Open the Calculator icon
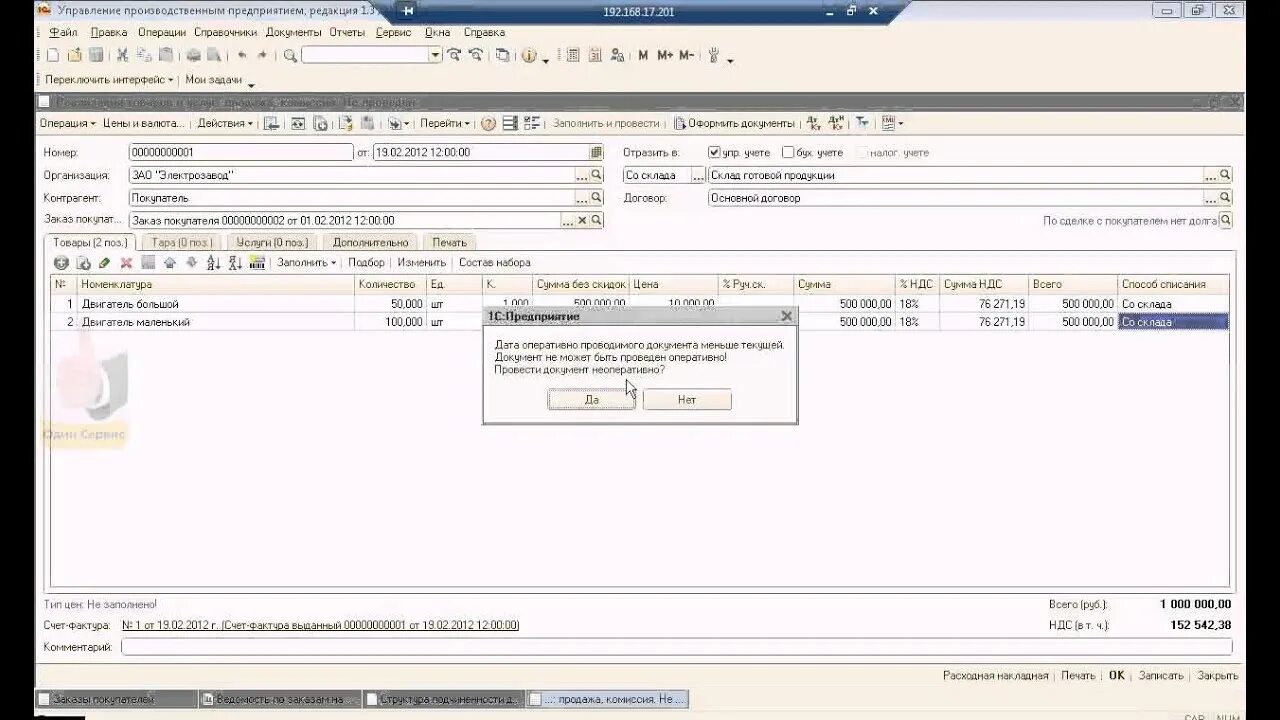 pyautogui.click(x=573, y=56)
